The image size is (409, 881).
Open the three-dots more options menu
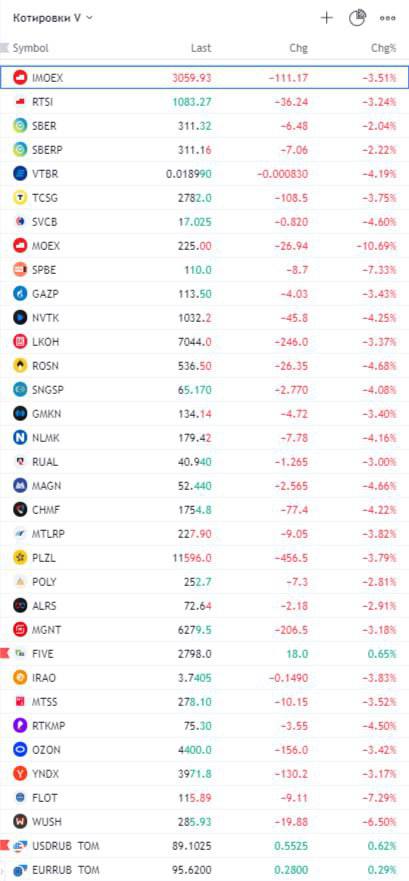point(388,18)
